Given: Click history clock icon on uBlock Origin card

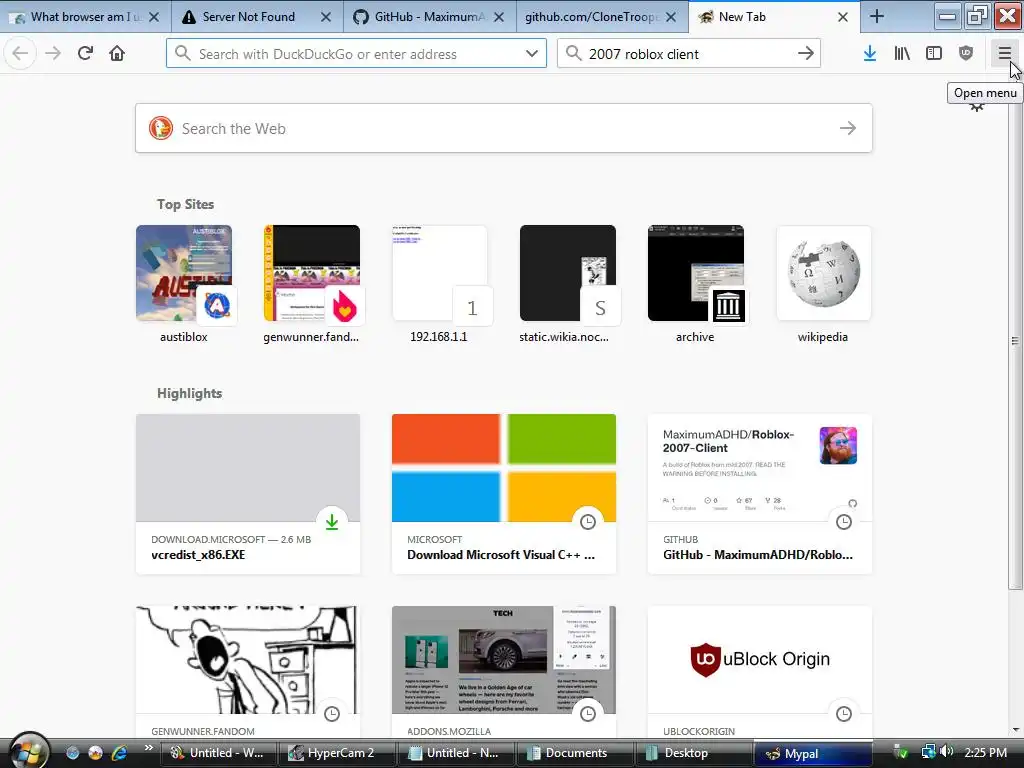Looking at the screenshot, I should [844, 713].
